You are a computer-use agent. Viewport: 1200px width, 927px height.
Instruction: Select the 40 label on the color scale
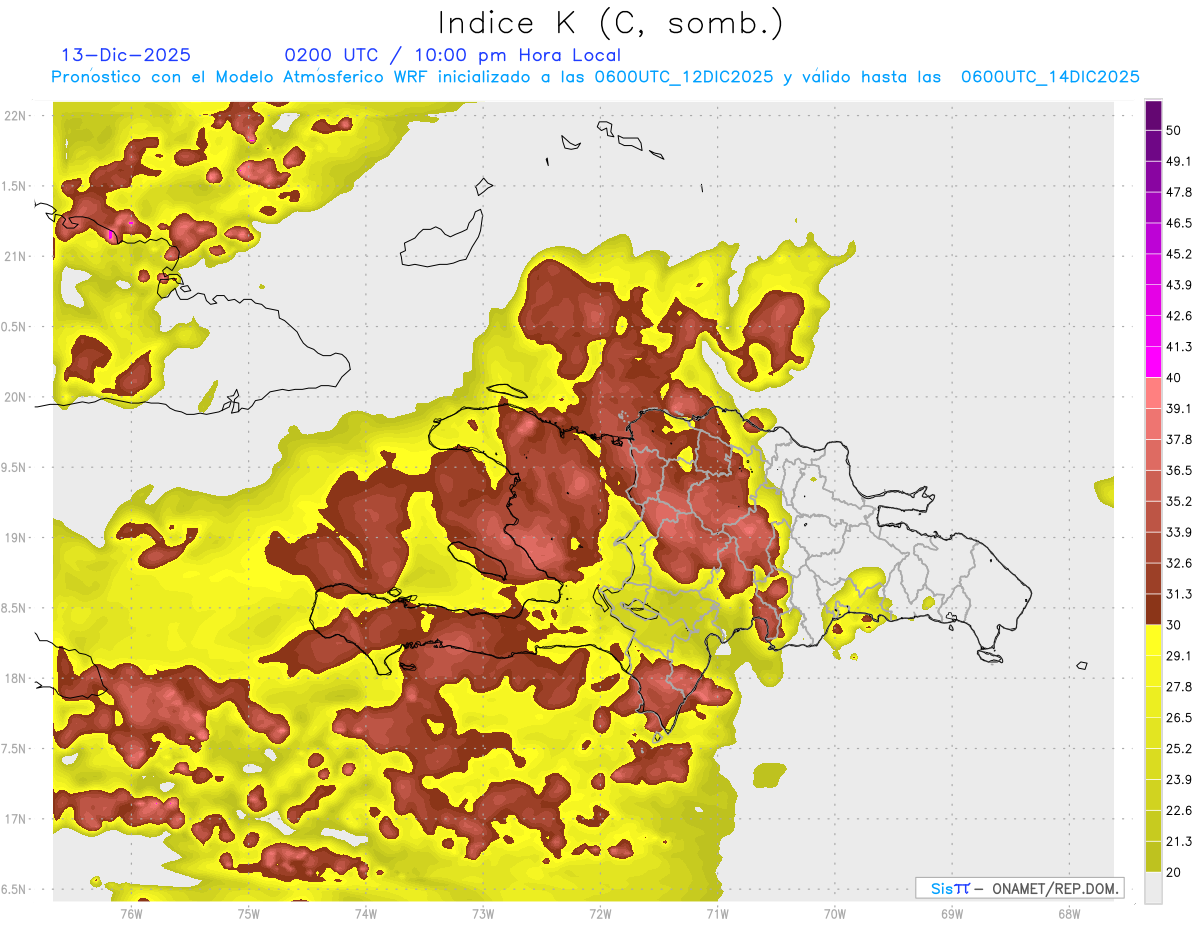tap(1173, 377)
